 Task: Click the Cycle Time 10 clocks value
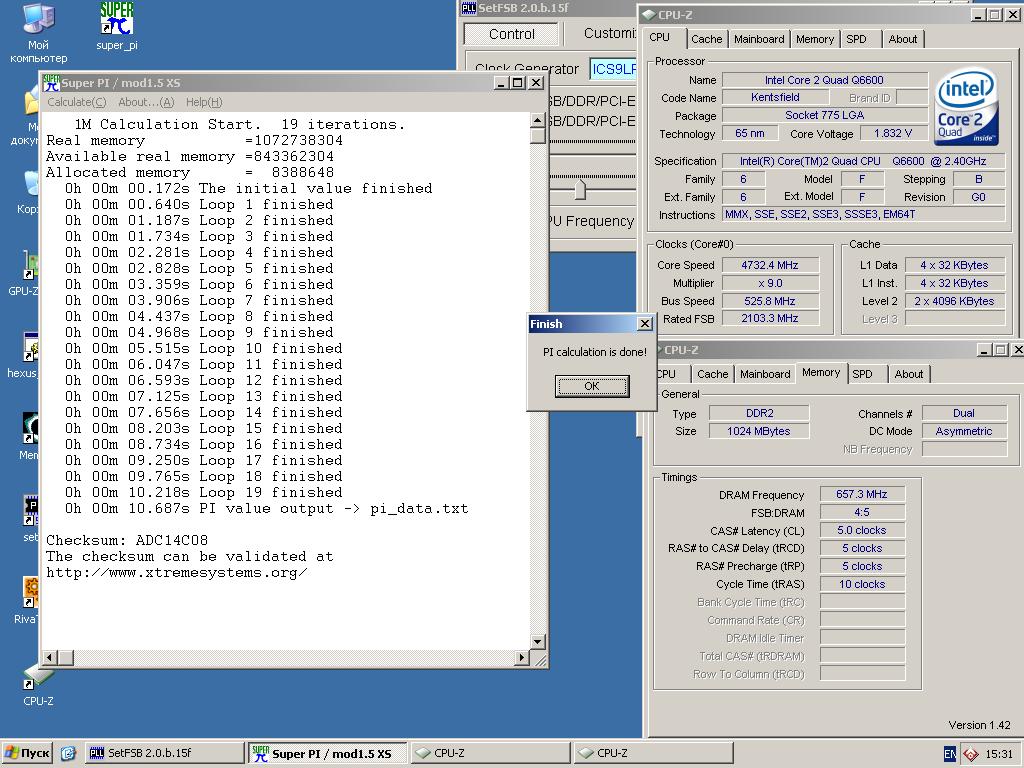862,584
